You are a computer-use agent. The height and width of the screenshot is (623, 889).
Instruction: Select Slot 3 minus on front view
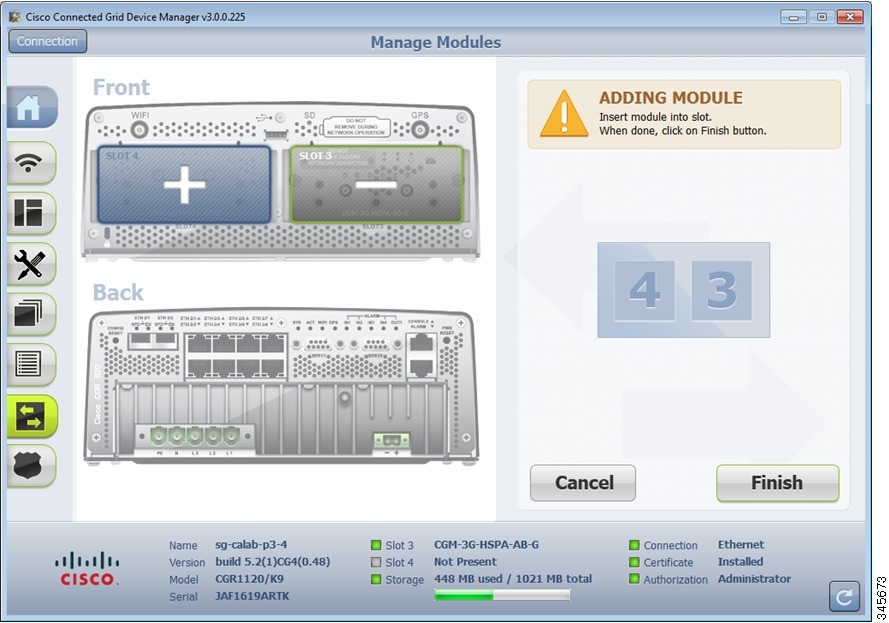pos(376,184)
